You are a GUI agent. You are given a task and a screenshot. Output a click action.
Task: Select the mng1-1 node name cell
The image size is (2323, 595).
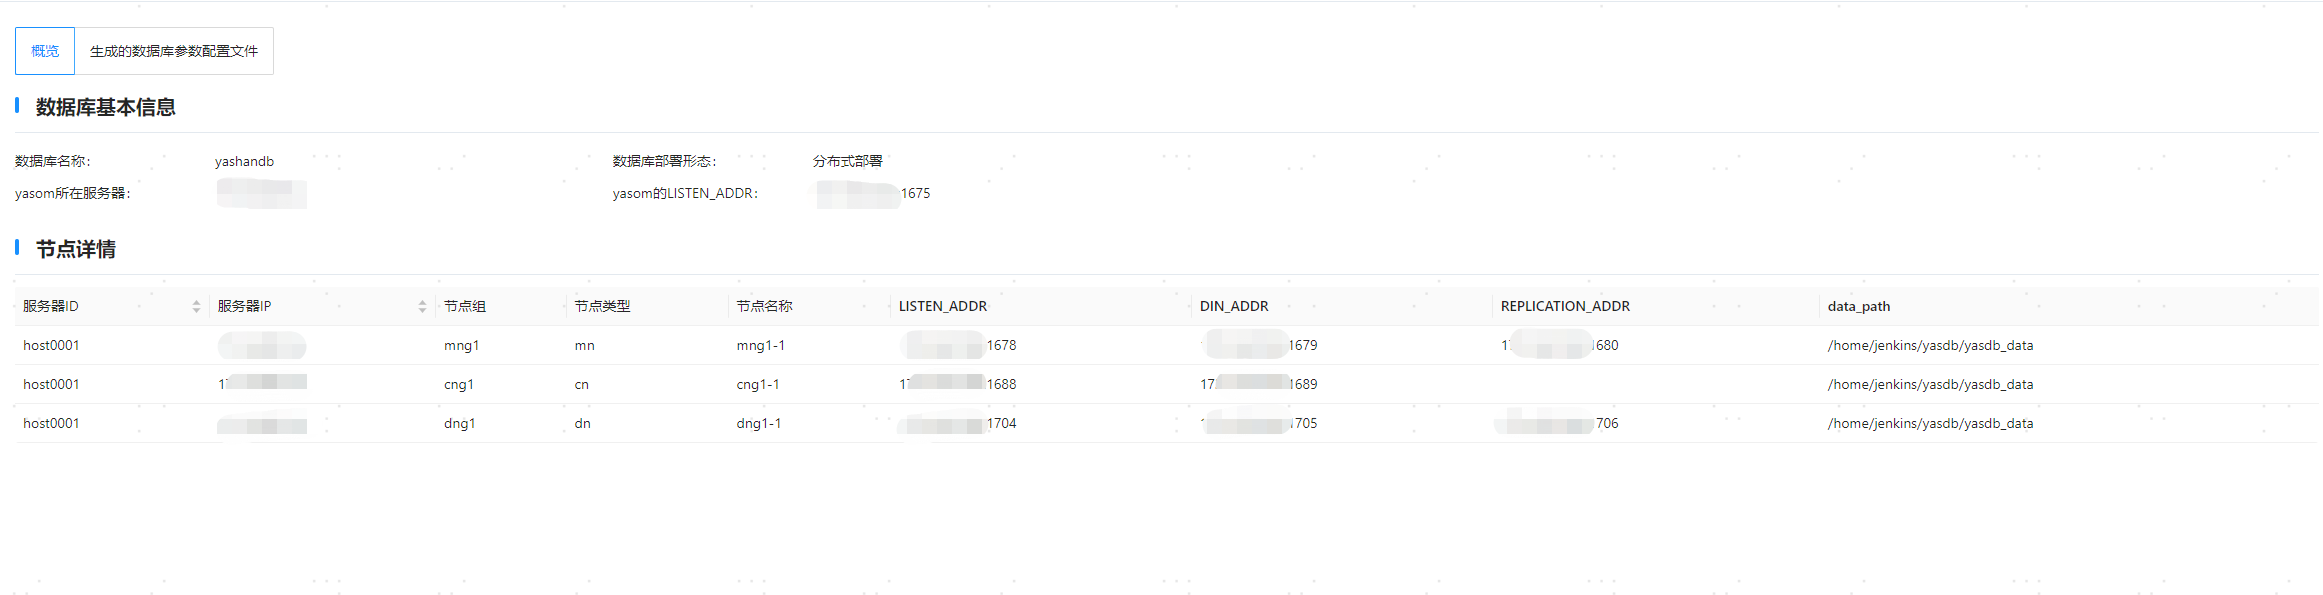coord(760,346)
